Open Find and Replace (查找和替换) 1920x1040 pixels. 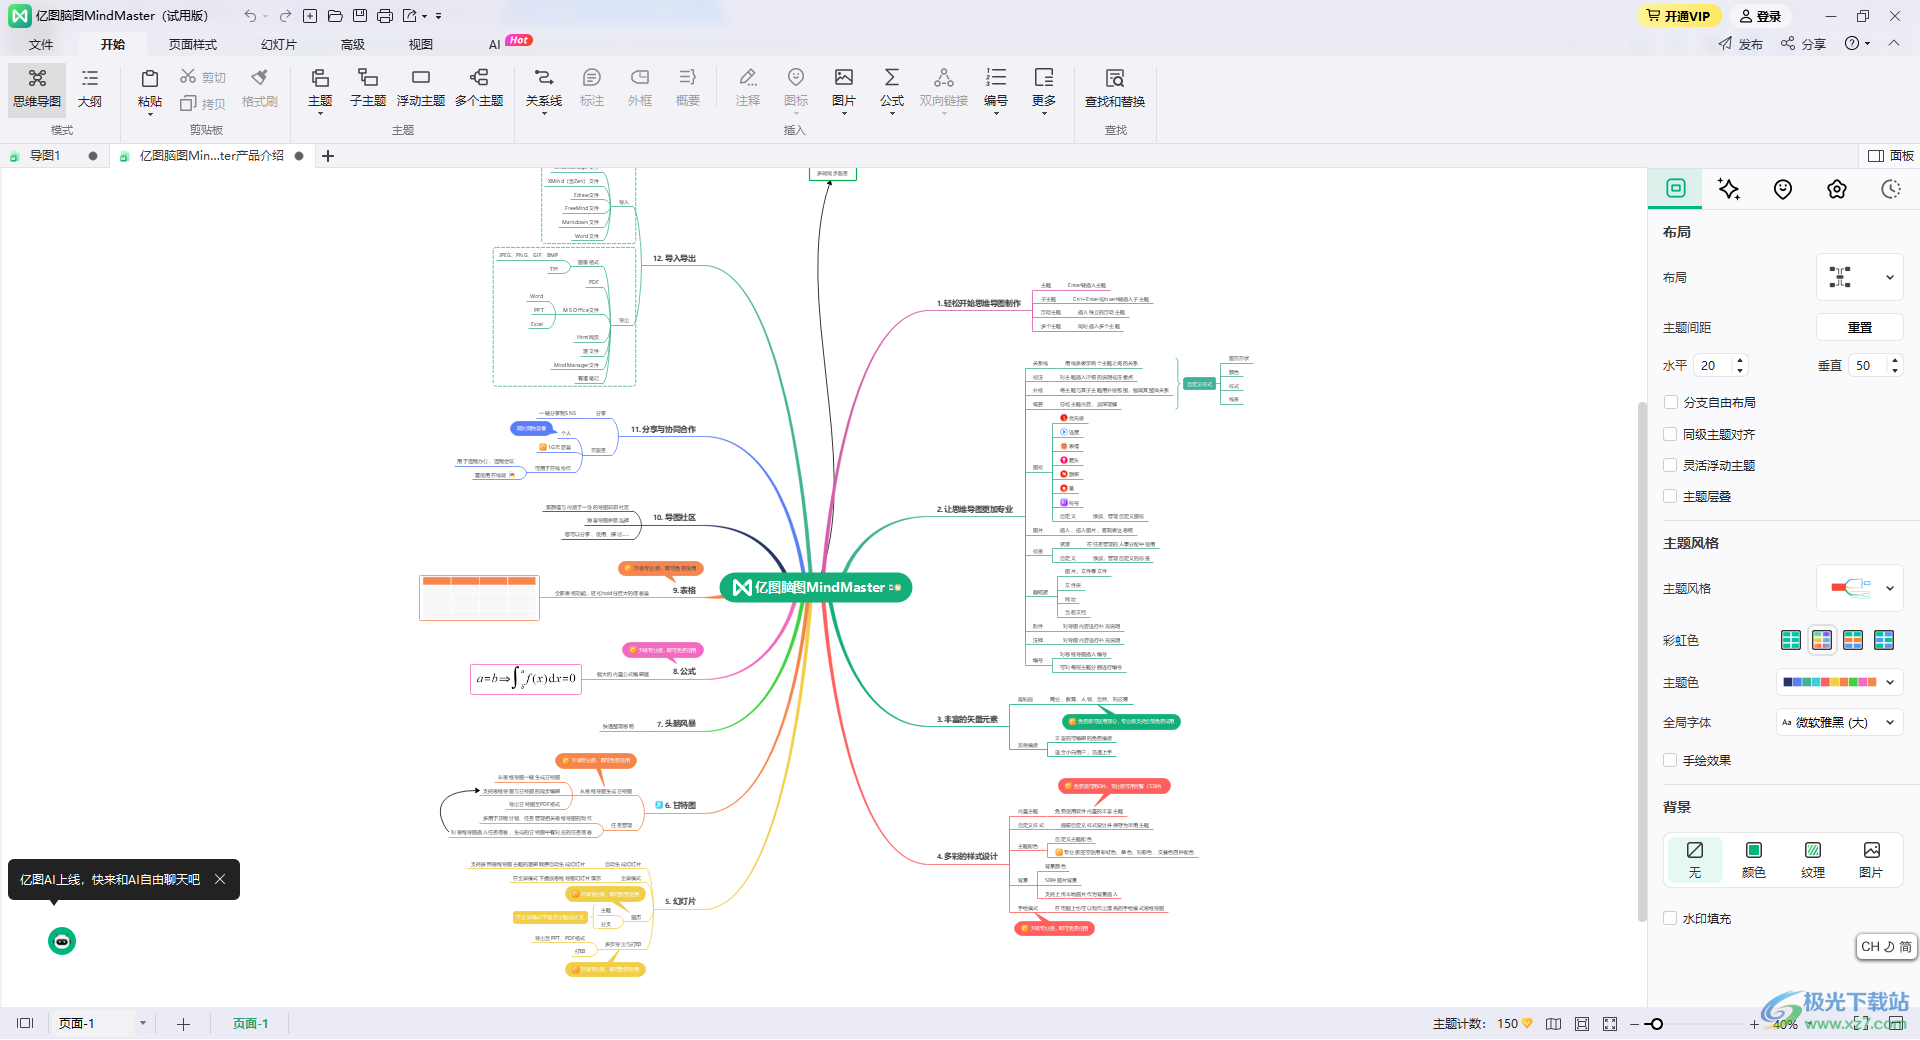point(1115,89)
